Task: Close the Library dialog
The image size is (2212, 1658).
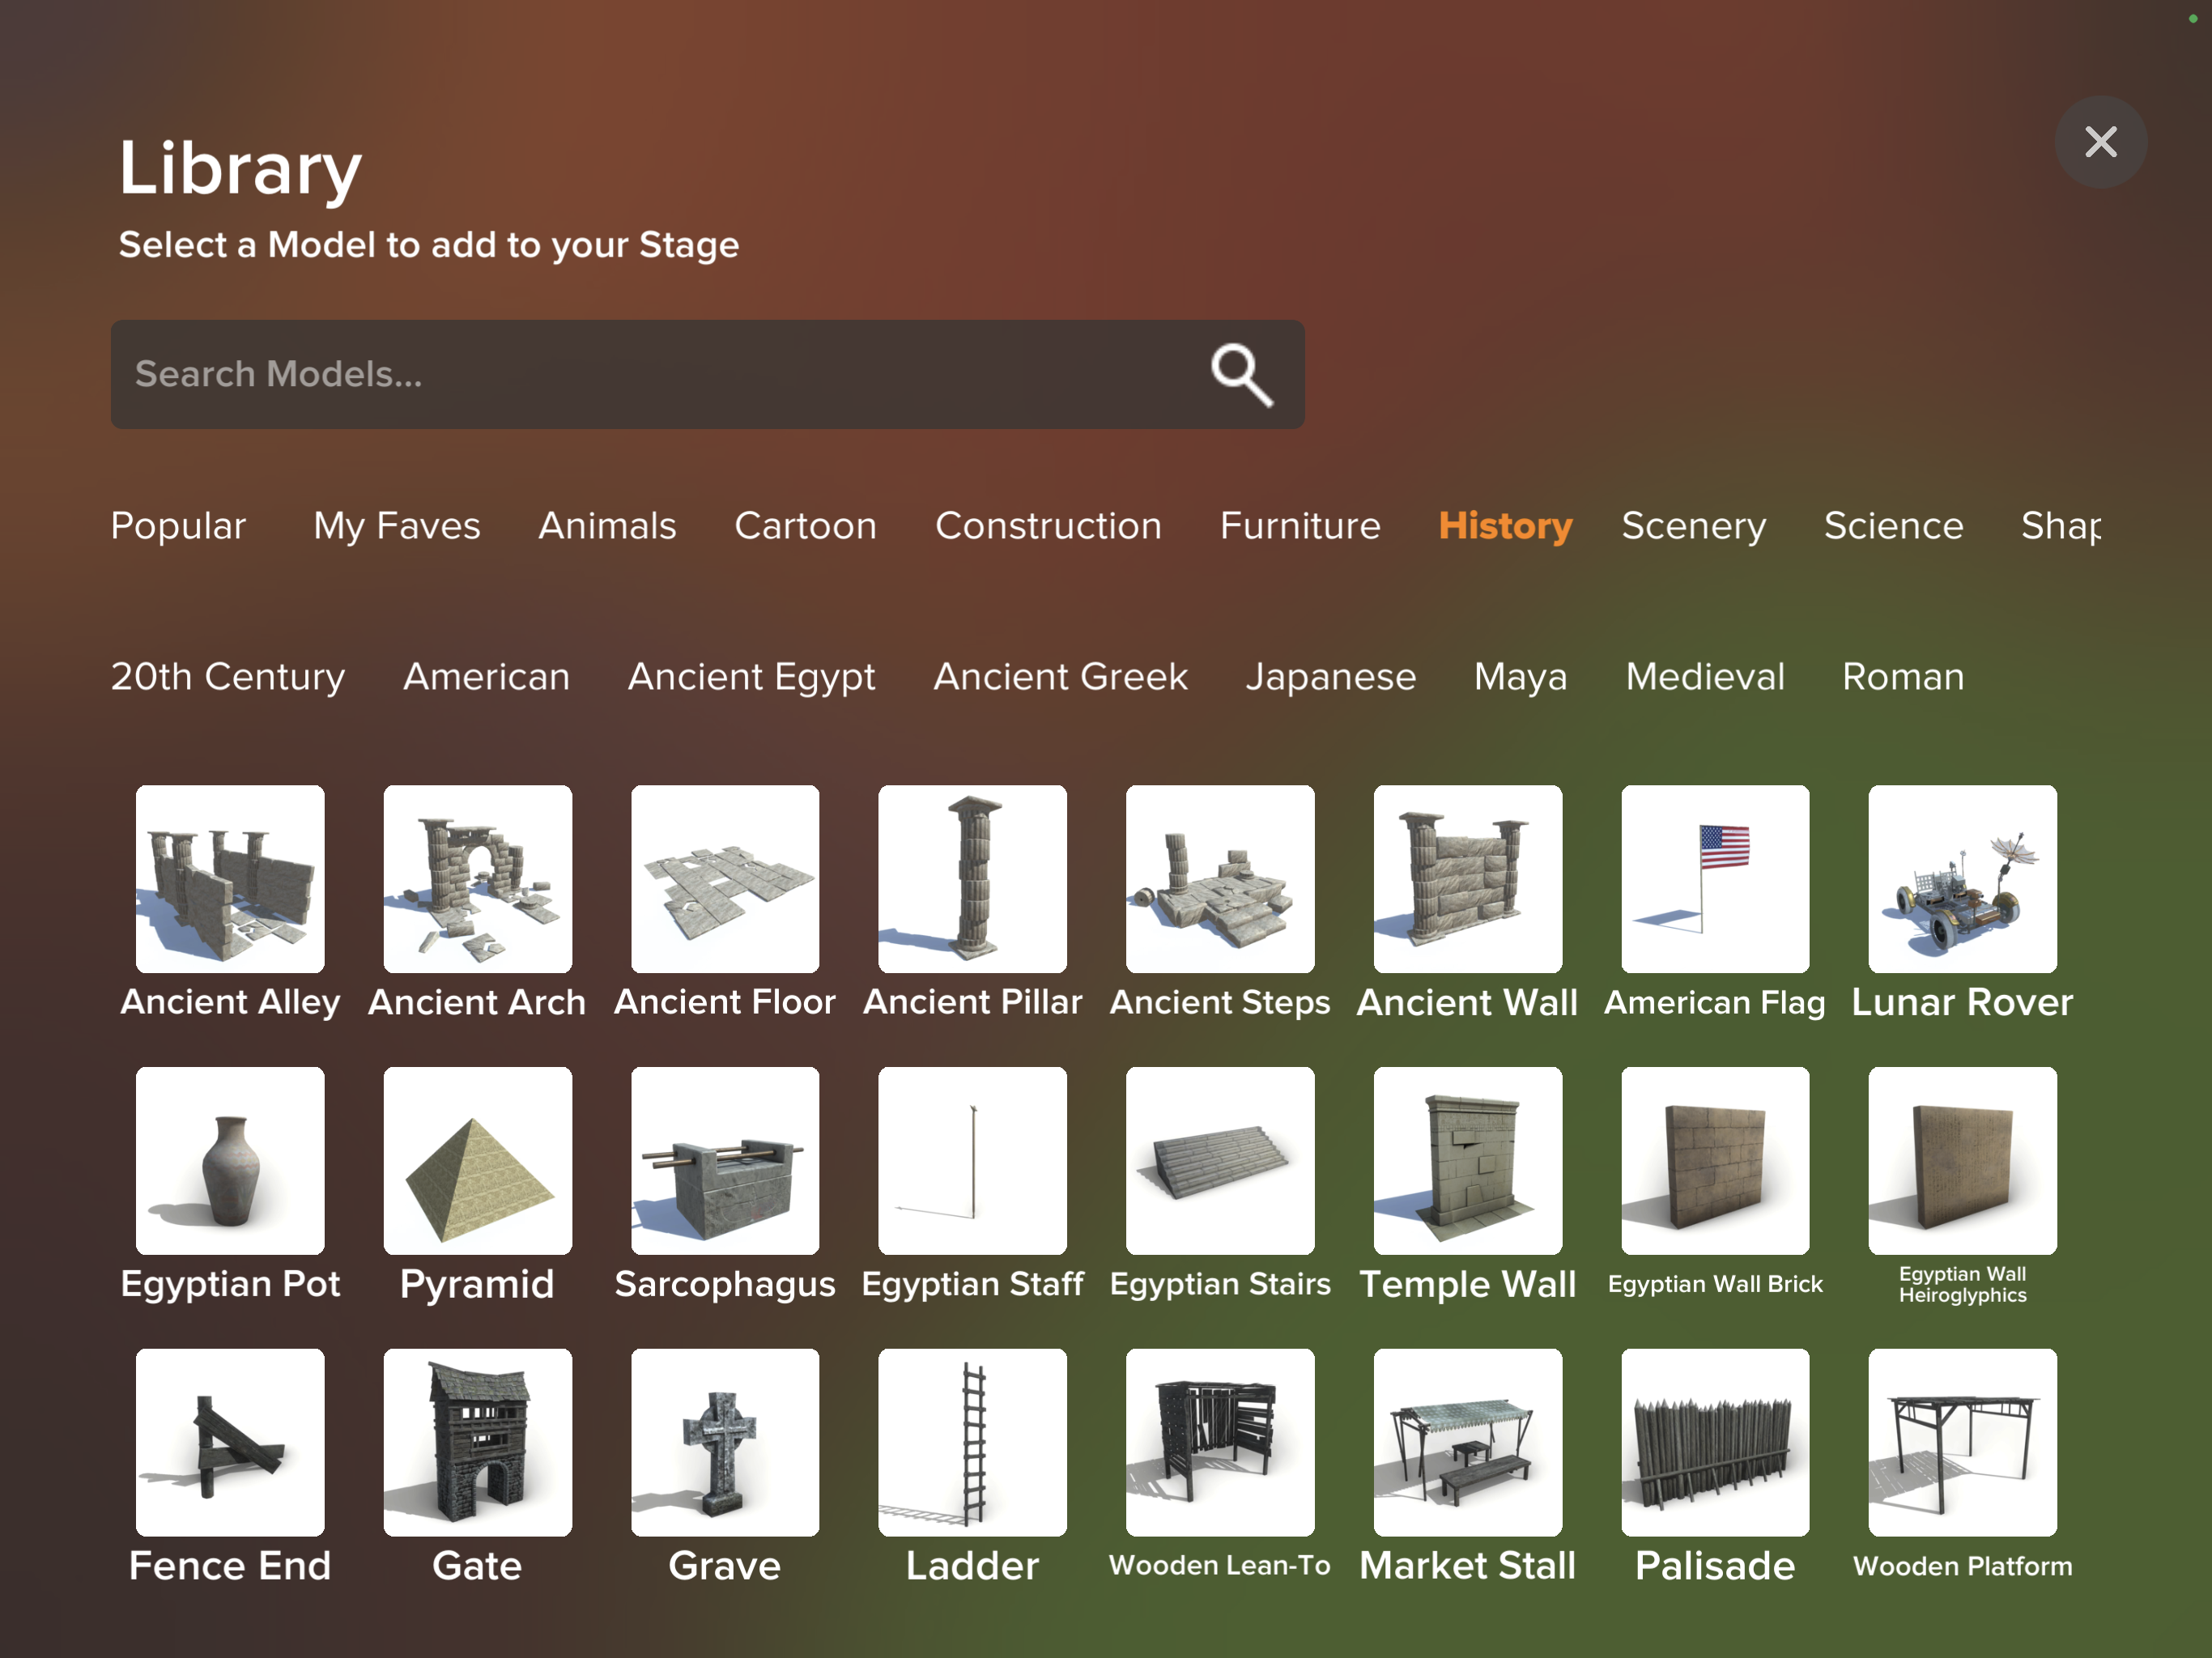Action: pos(2100,142)
